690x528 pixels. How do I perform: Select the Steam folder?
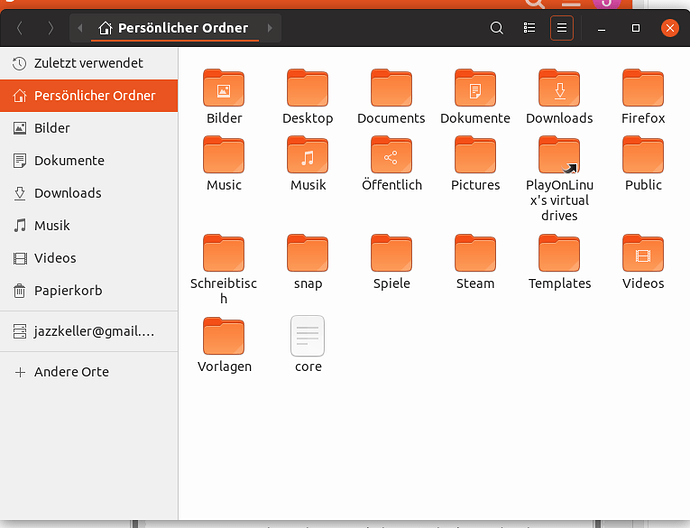(x=475, y=254)
